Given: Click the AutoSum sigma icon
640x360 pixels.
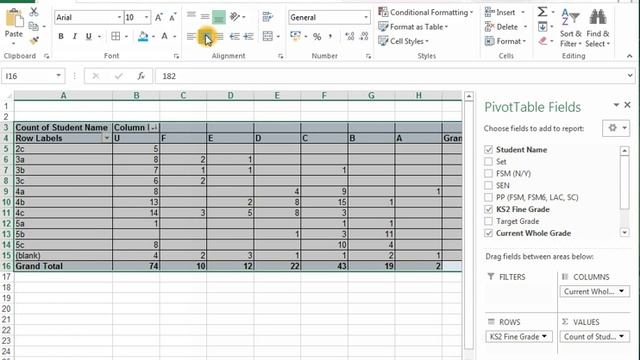Looking at the screenshot, I should [542, 12].
